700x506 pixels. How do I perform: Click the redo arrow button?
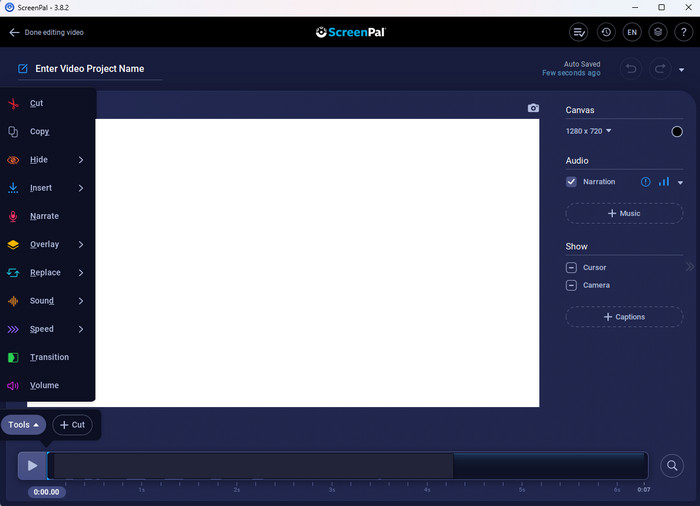pyautogui.click(x=660, y=69)
